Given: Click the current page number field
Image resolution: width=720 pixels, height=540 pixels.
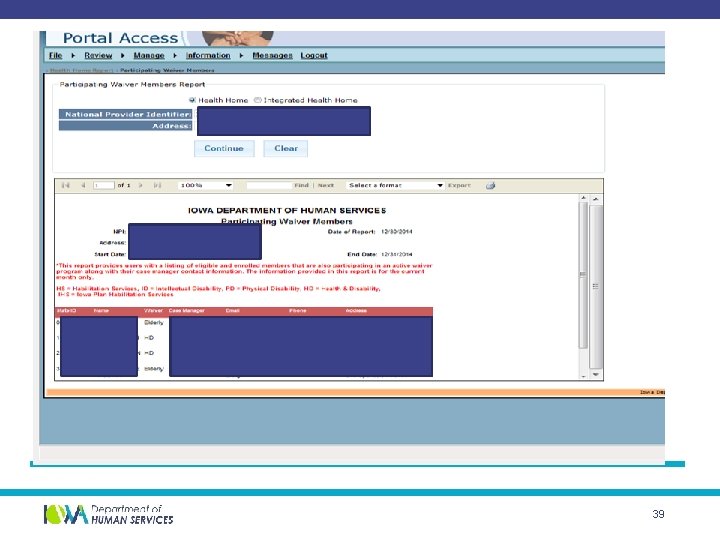Looking at the screenshot, I should tap(104, 185).
